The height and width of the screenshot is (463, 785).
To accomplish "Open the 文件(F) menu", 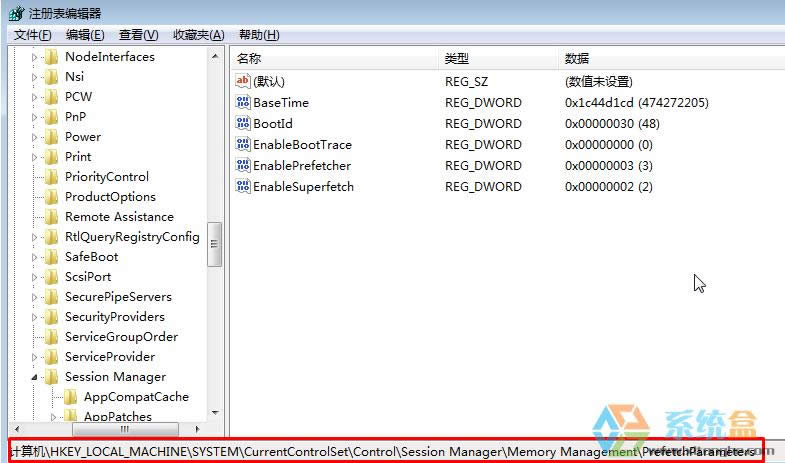I will [x=32, y=35].
